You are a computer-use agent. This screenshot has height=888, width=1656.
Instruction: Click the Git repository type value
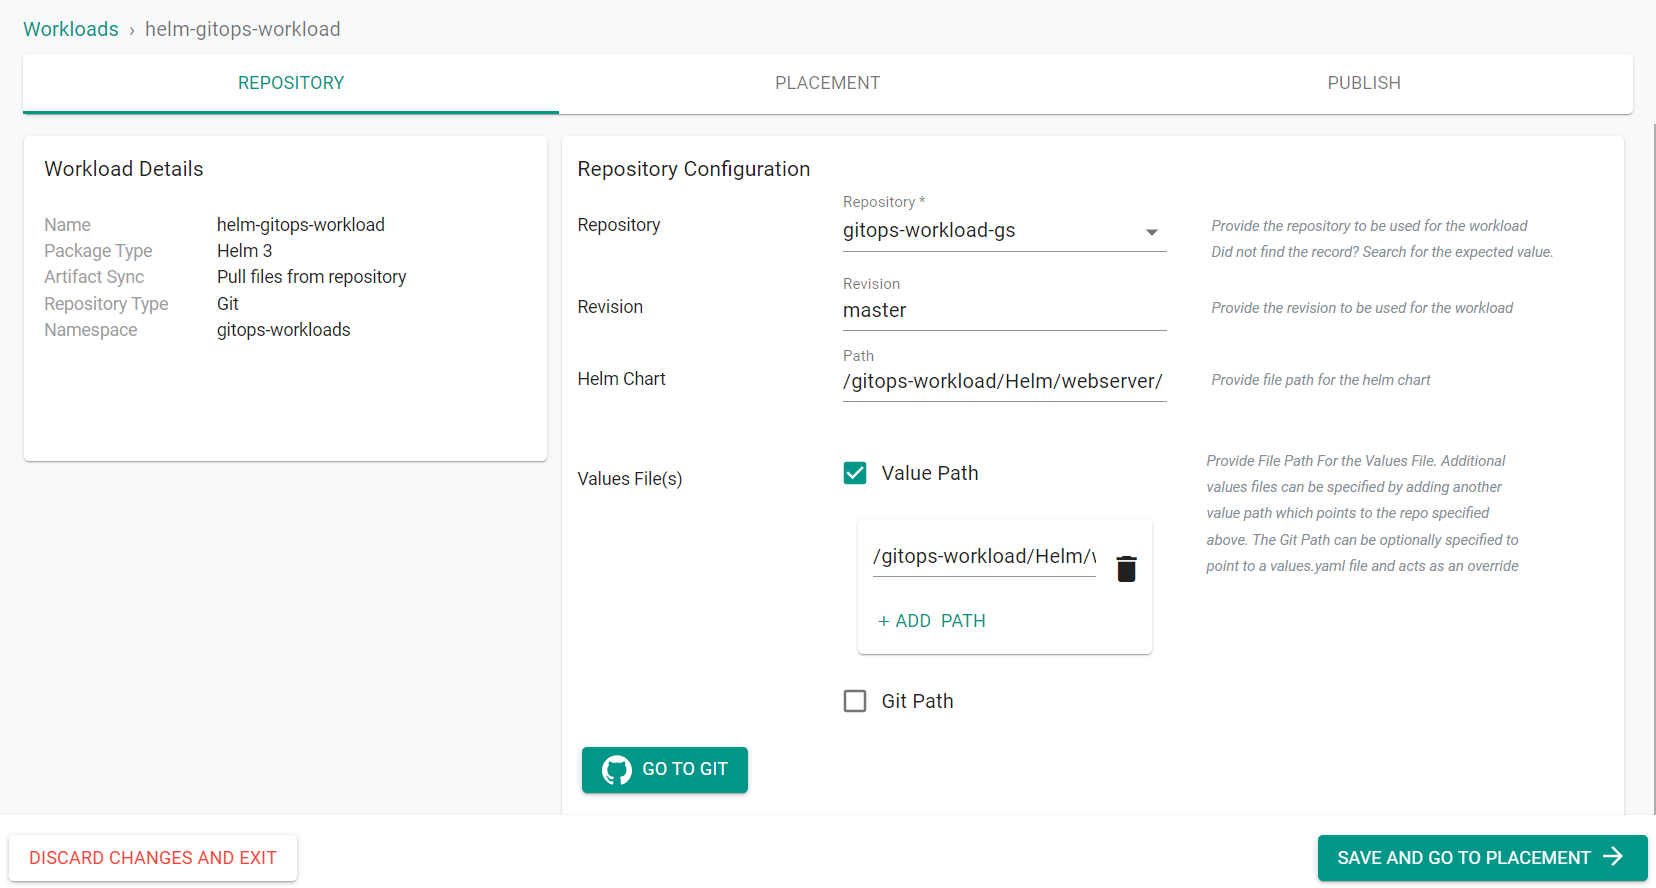[x=228, y=304]
